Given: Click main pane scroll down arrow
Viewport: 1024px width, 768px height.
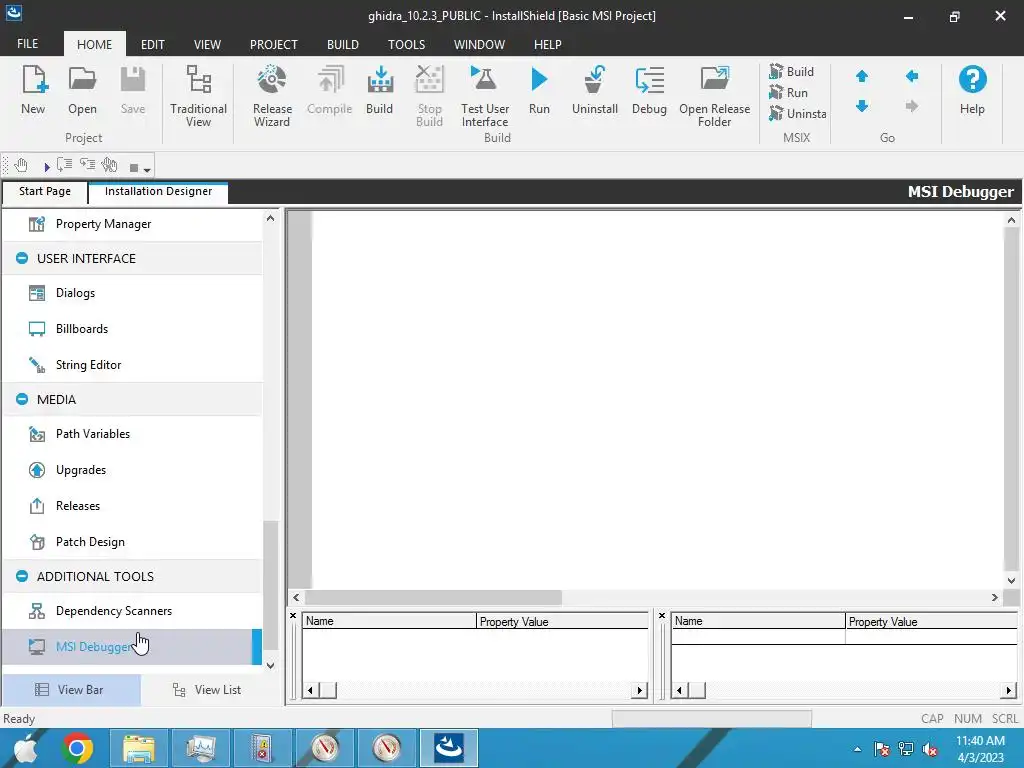Looking at the screenshot, I should pyautogui.click(x=1011, y=581).
